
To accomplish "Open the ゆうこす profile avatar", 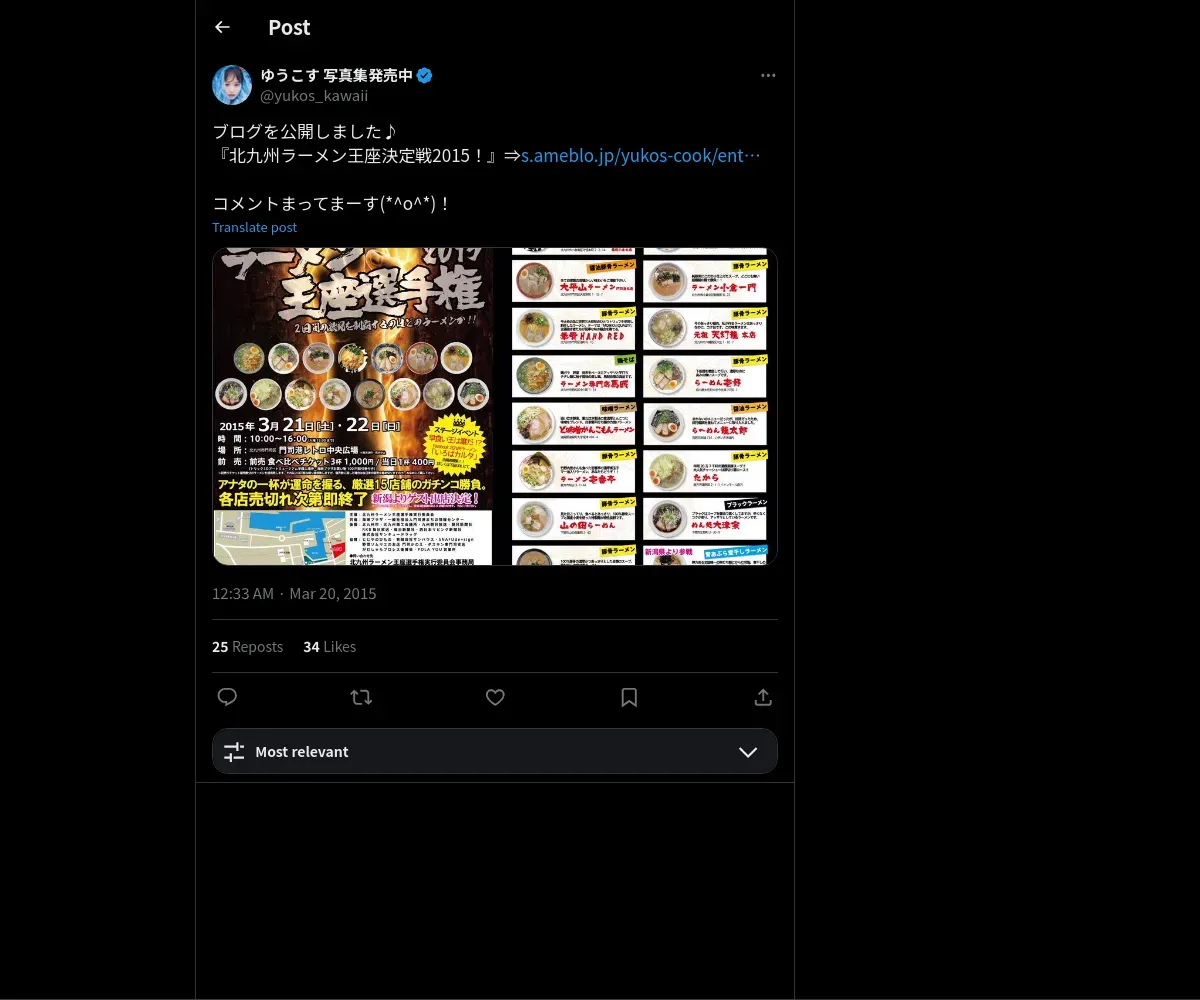I will point(232,85).
